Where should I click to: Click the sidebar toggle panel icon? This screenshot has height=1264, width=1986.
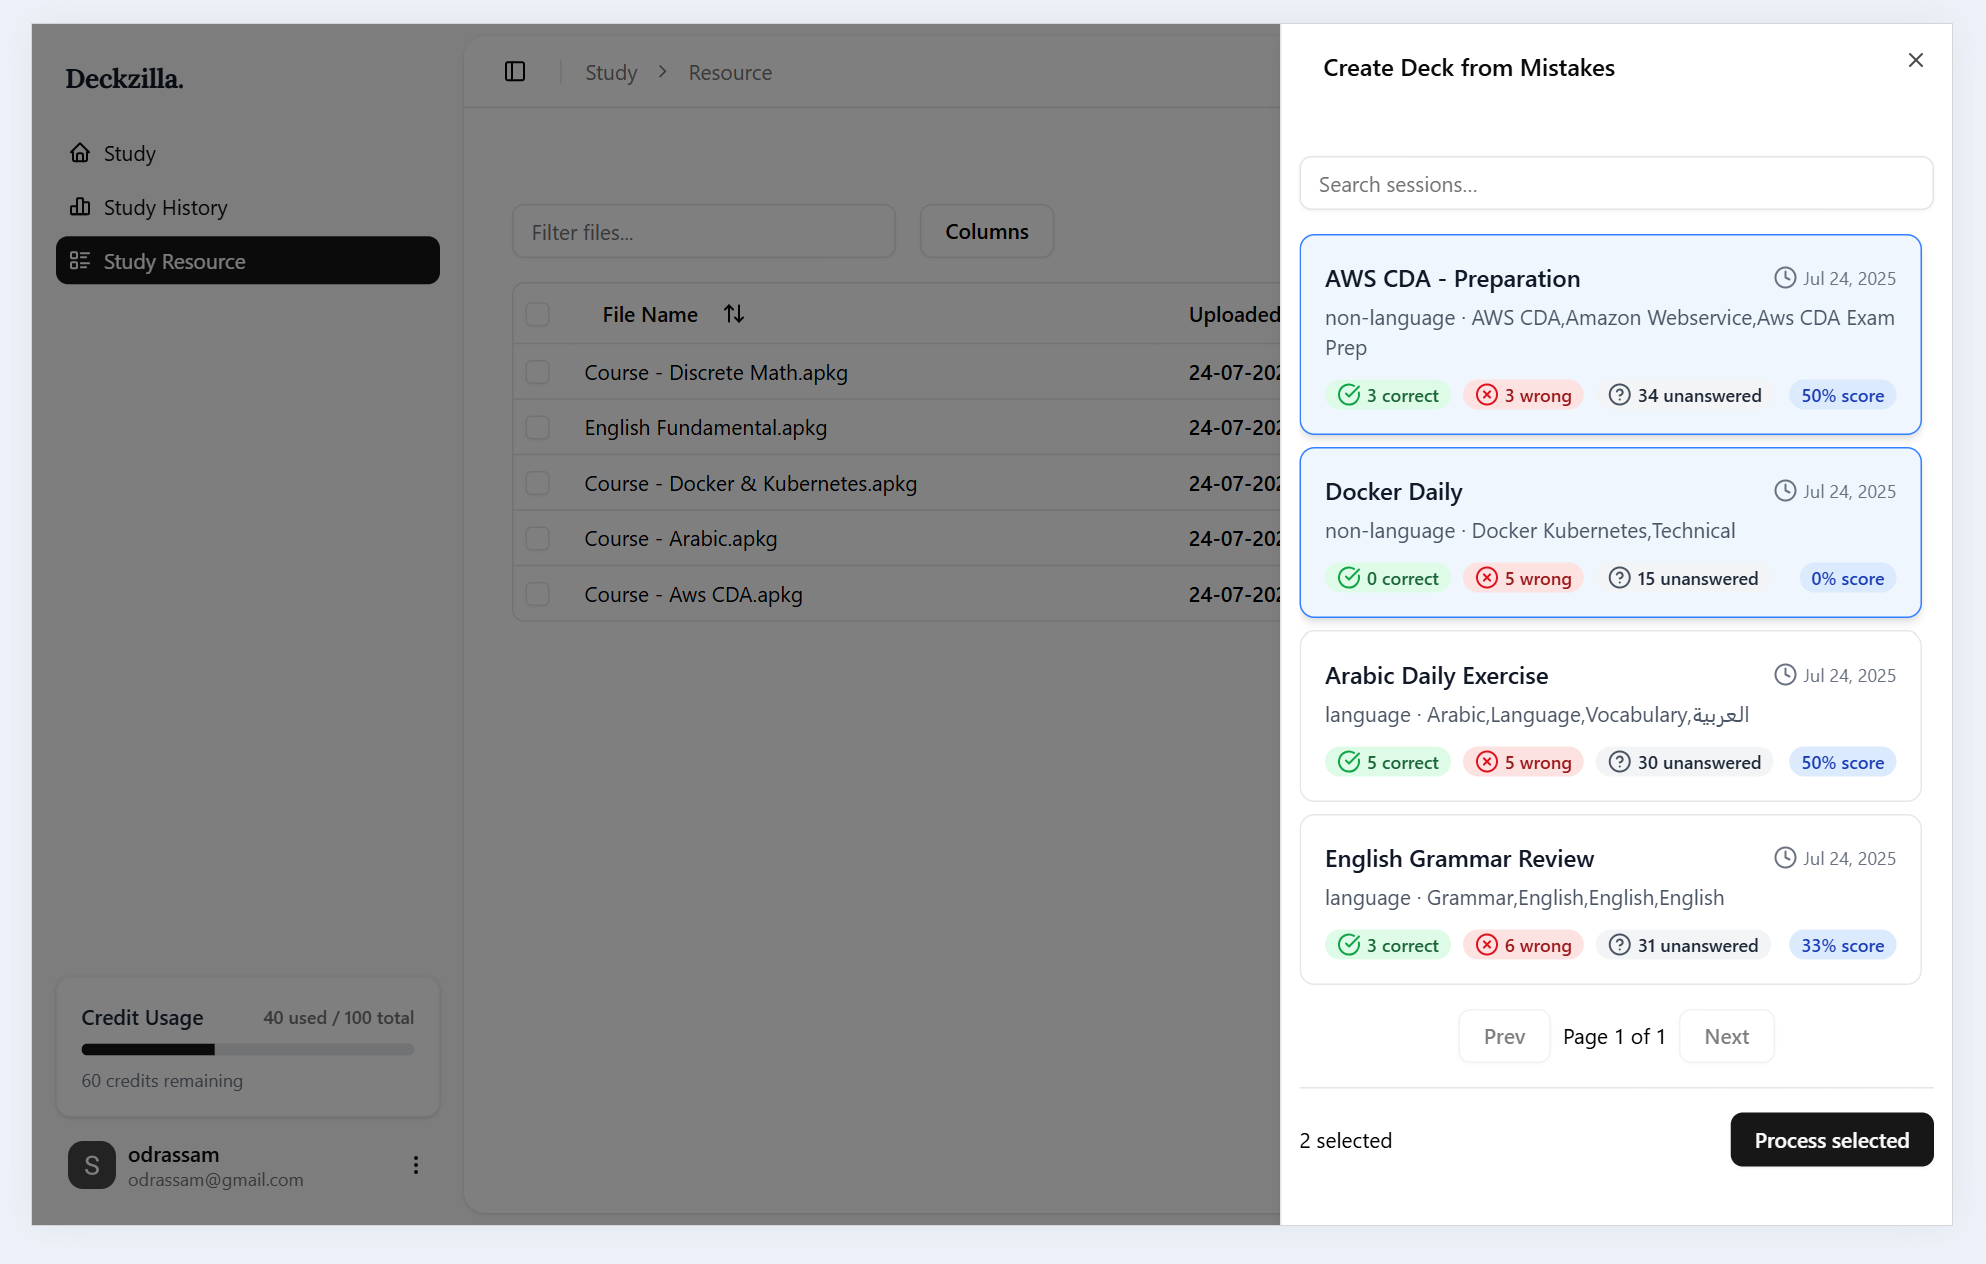[x=515, y=72]
